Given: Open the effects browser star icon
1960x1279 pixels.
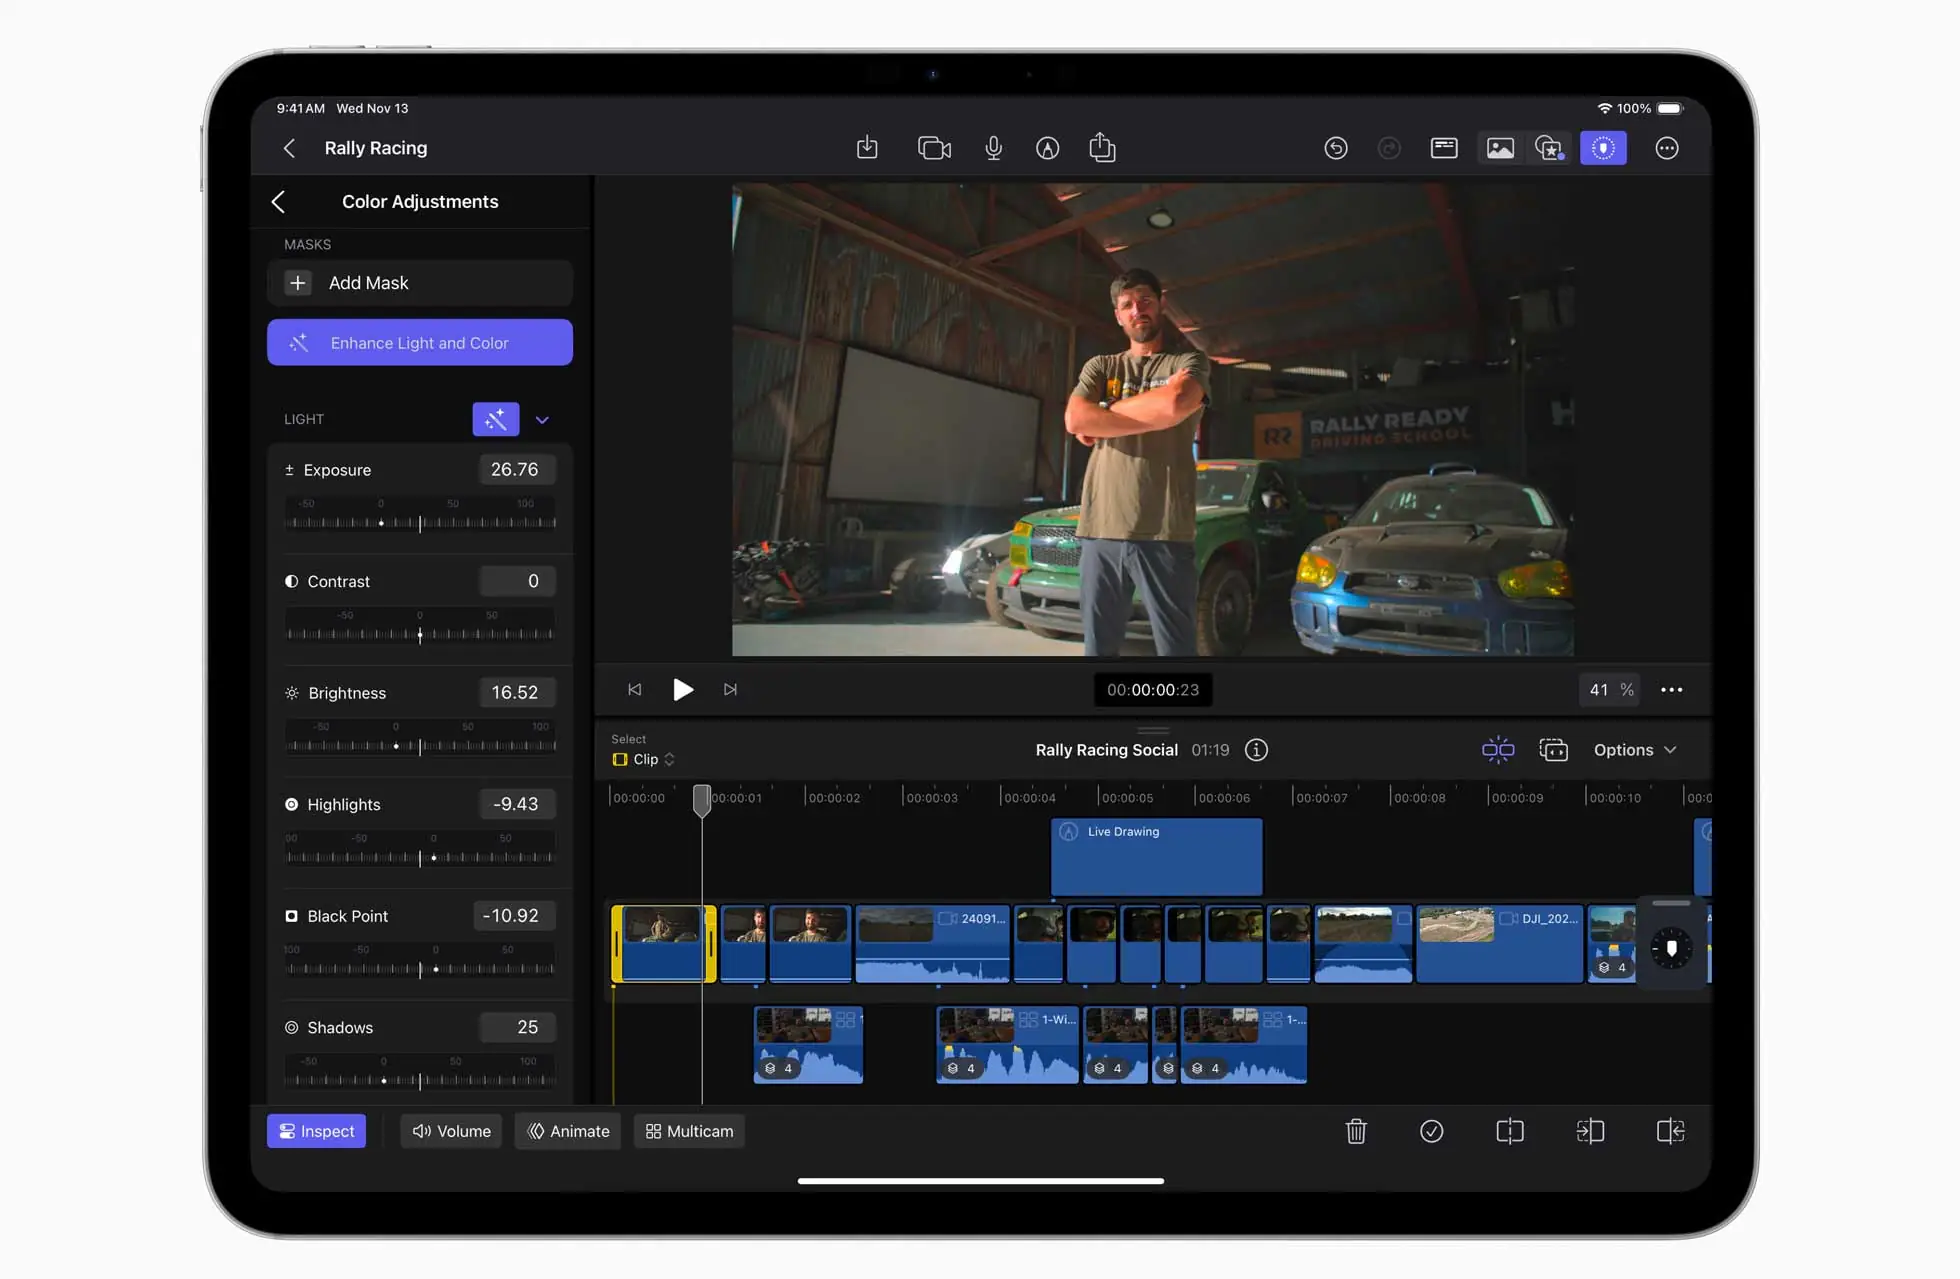Looking at the screenshot, I should (1549, 147).
